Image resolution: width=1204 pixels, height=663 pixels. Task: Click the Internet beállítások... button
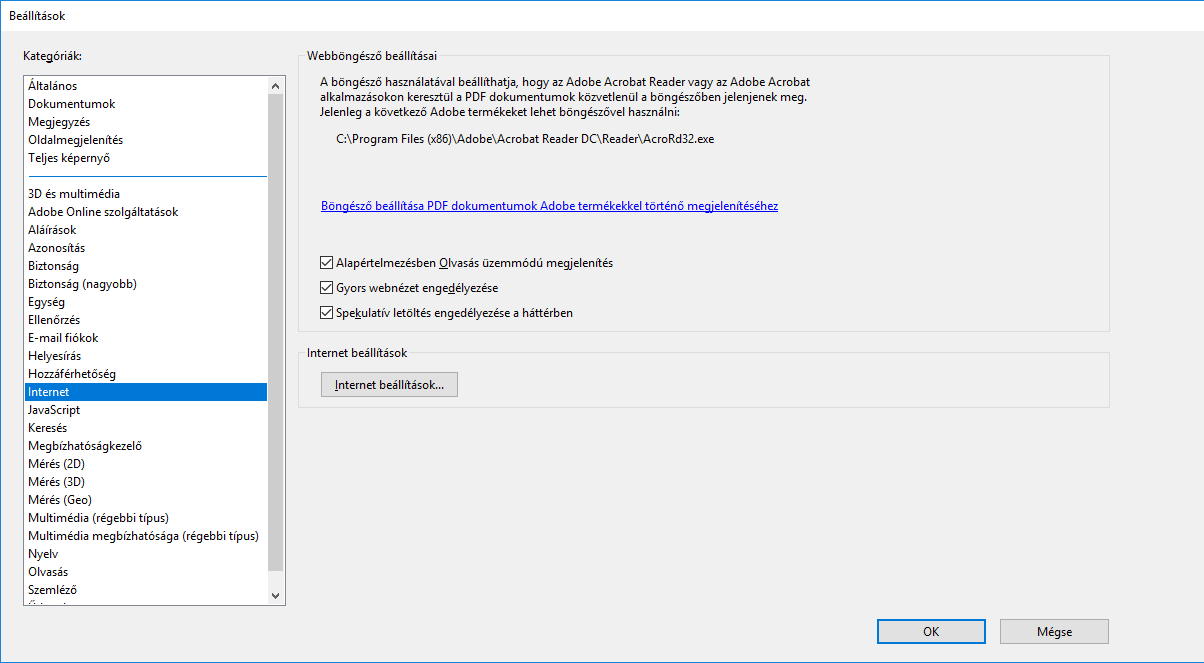[x=389, y=385]
